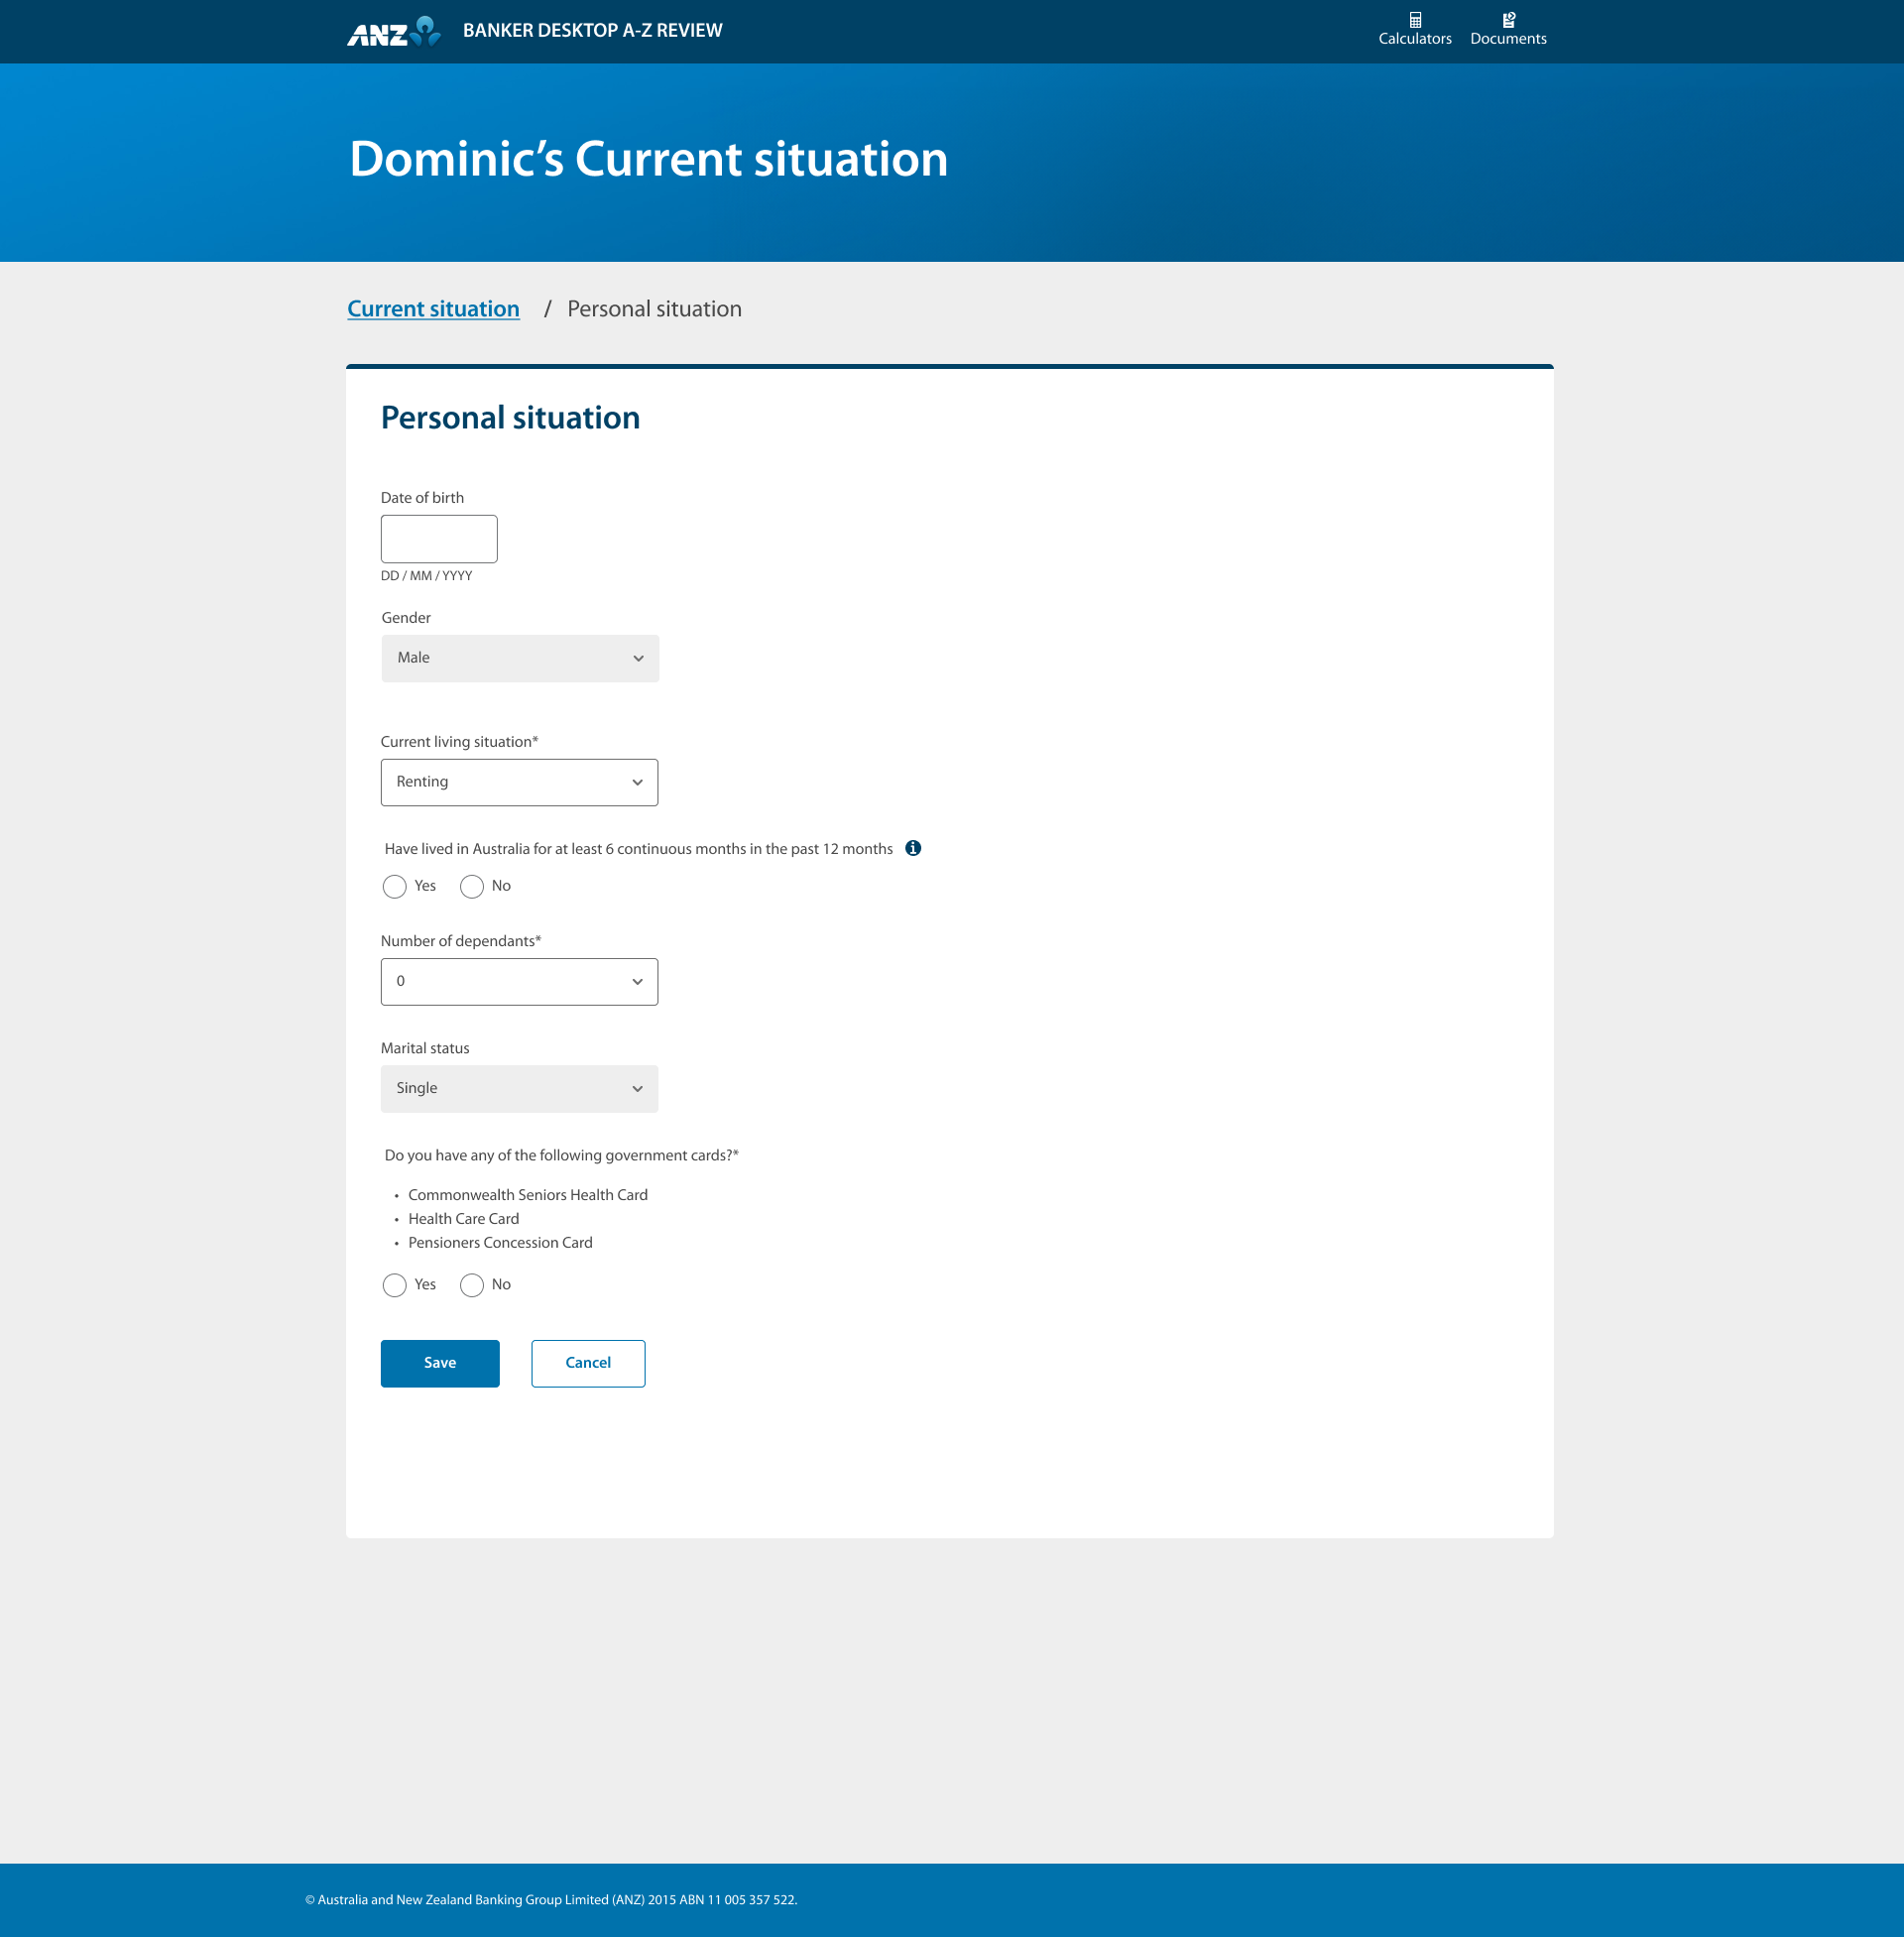Open the Documents section from the header
Screen dimensions: 1904x1937
click(x=1508, y=29)
